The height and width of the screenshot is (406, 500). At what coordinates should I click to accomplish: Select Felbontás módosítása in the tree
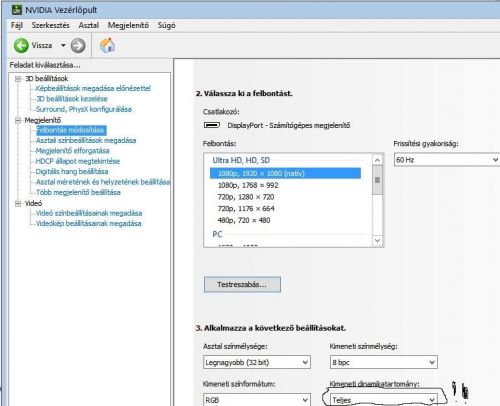71,130
